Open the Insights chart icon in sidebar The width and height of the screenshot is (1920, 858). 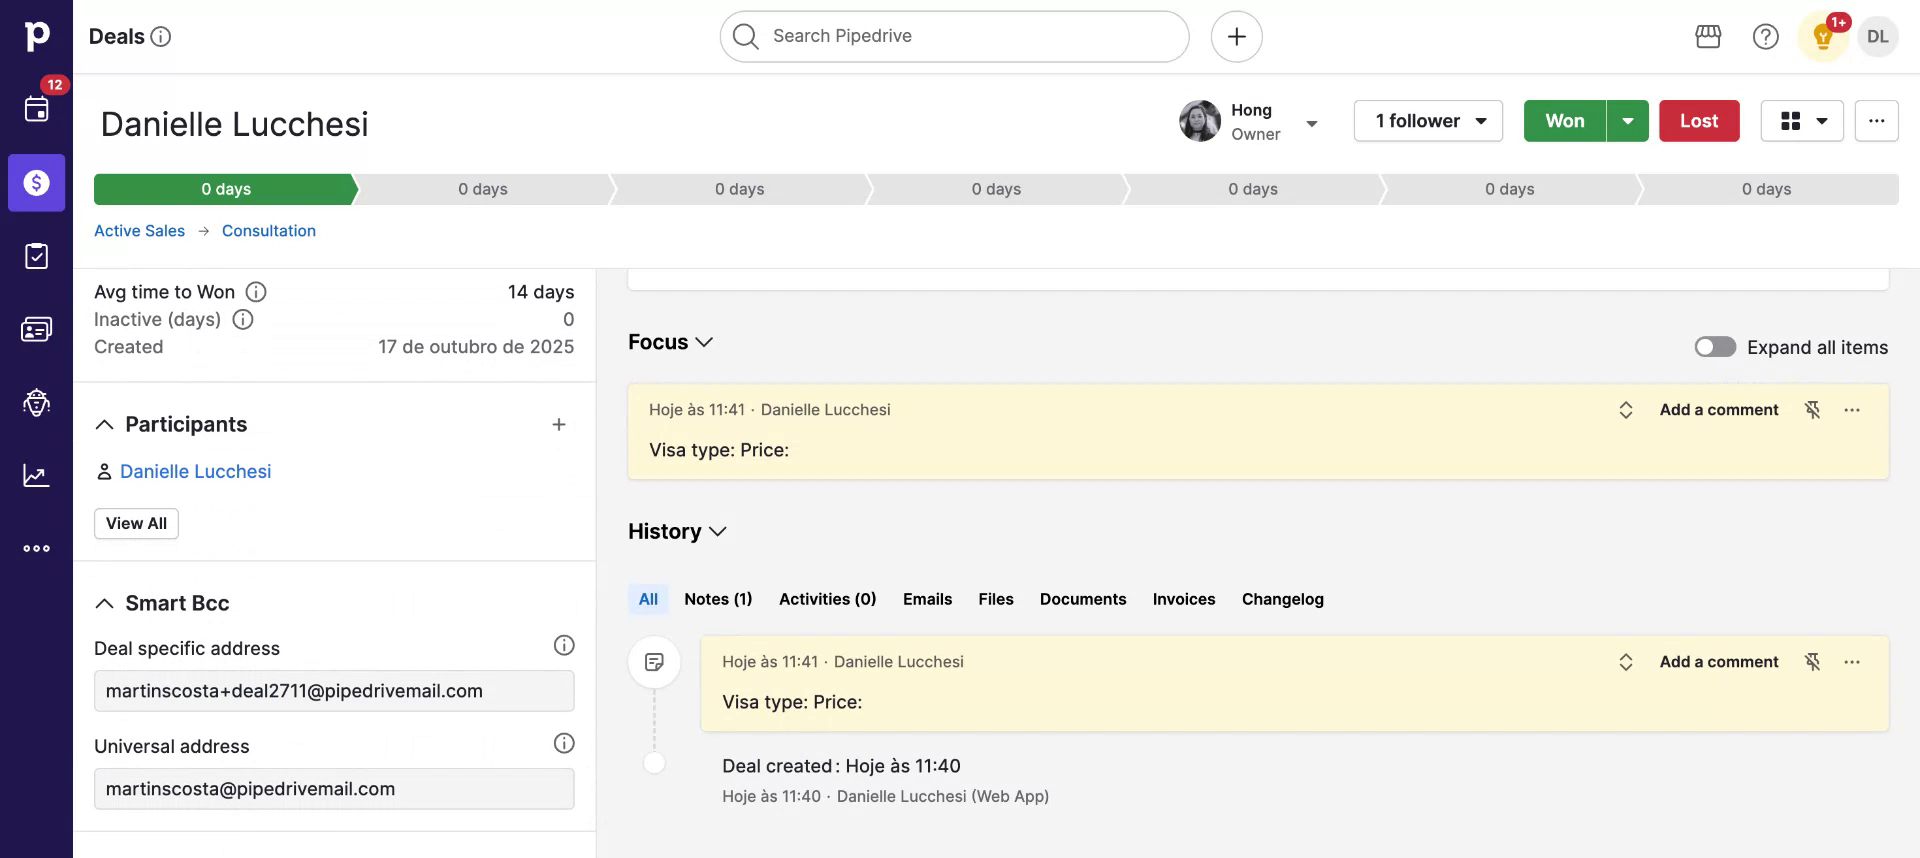36,475
